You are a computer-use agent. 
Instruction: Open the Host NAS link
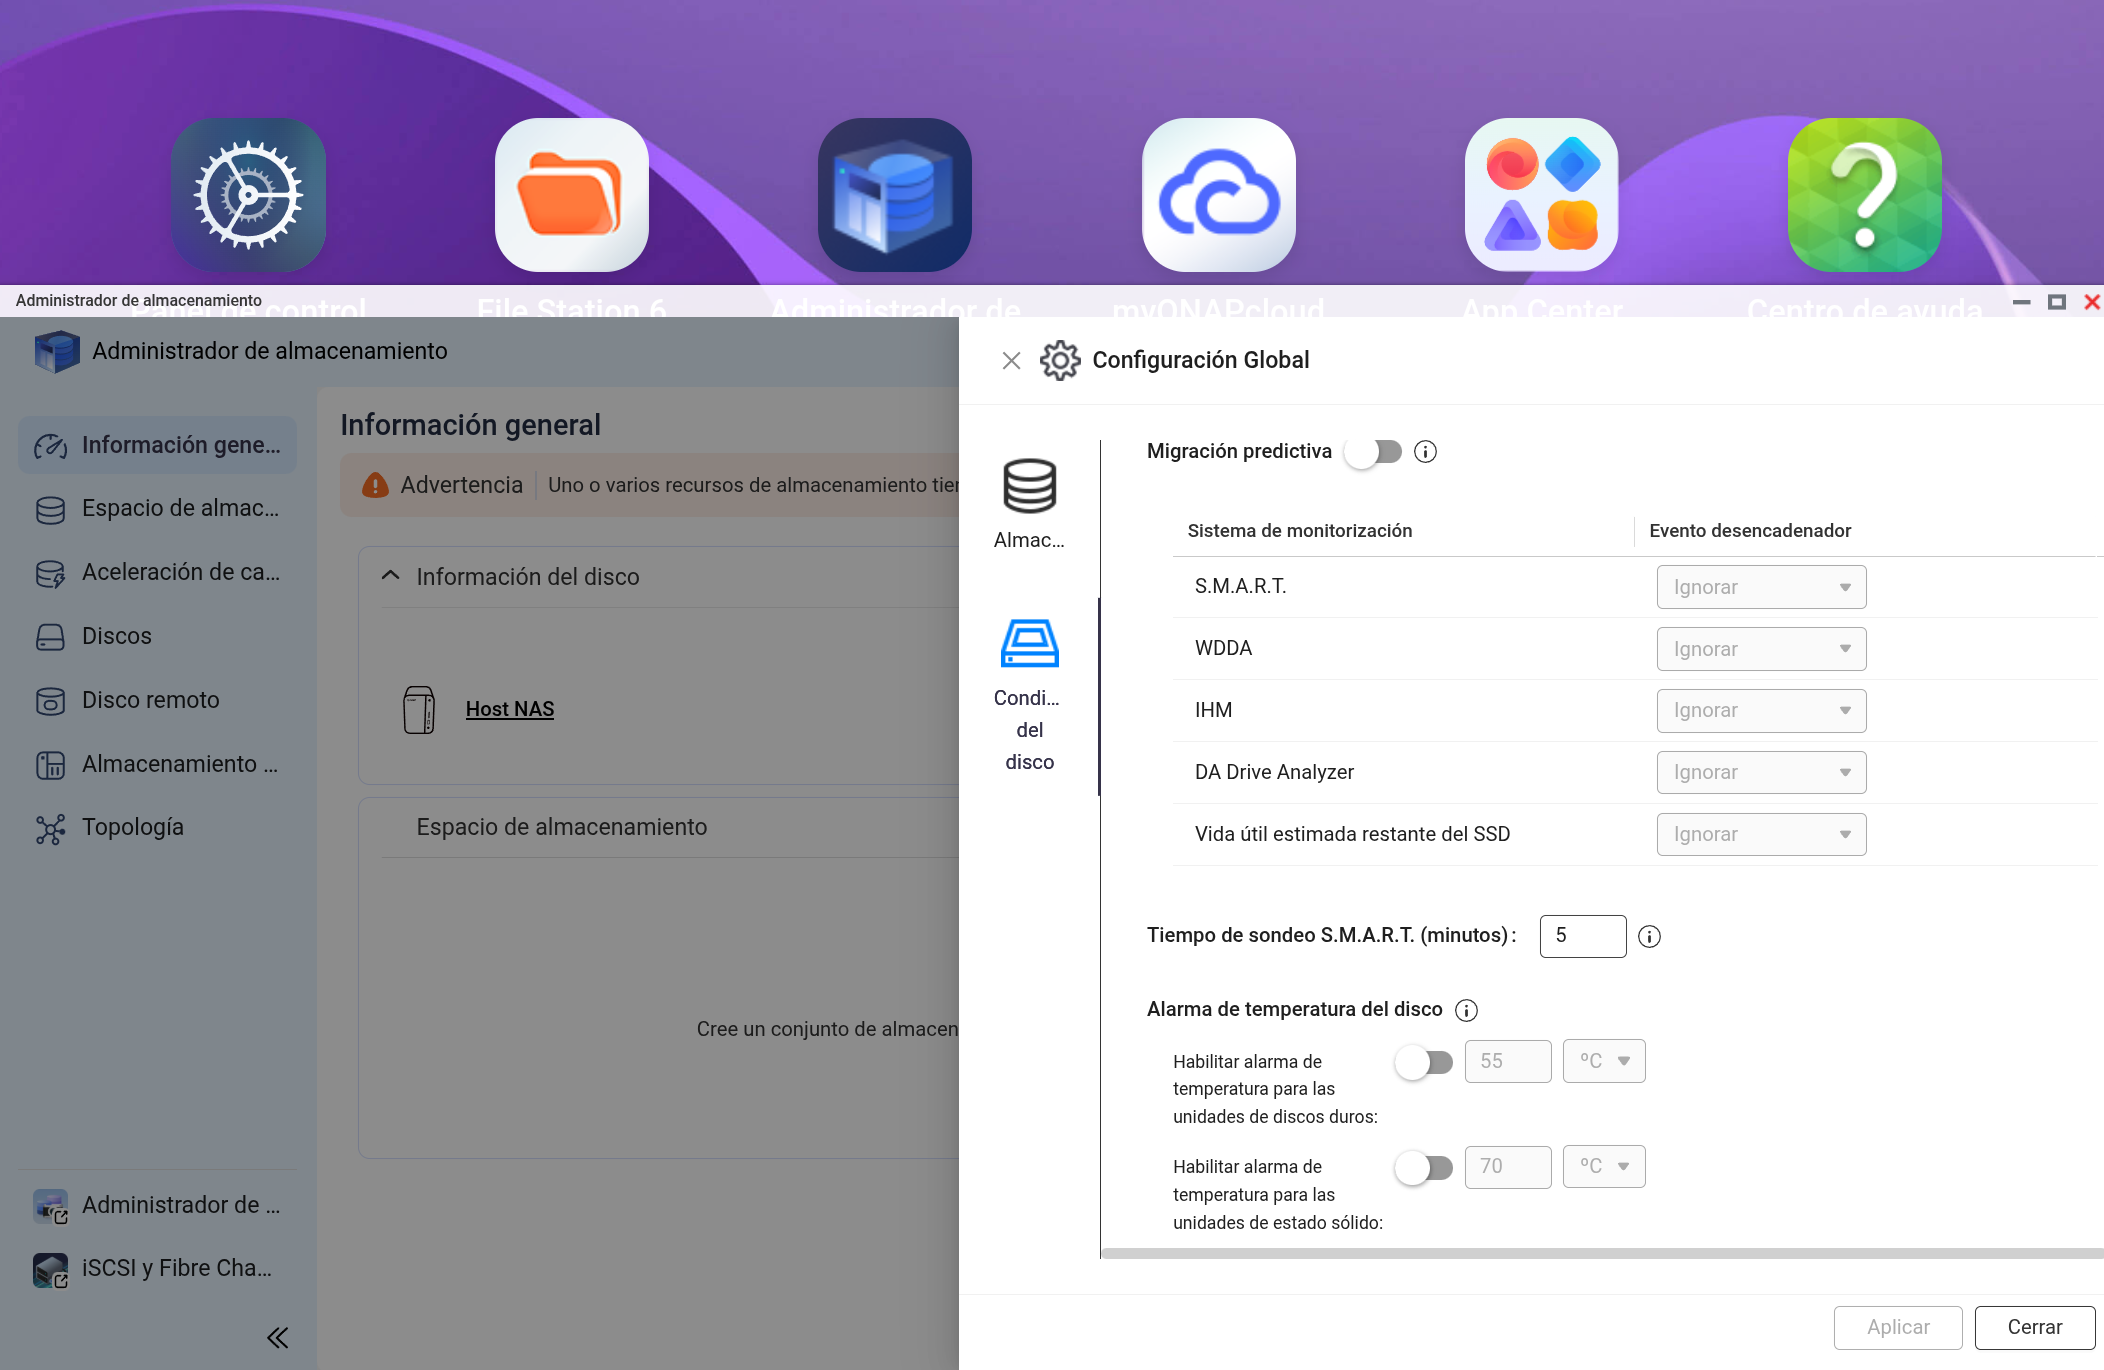point(509,709)
